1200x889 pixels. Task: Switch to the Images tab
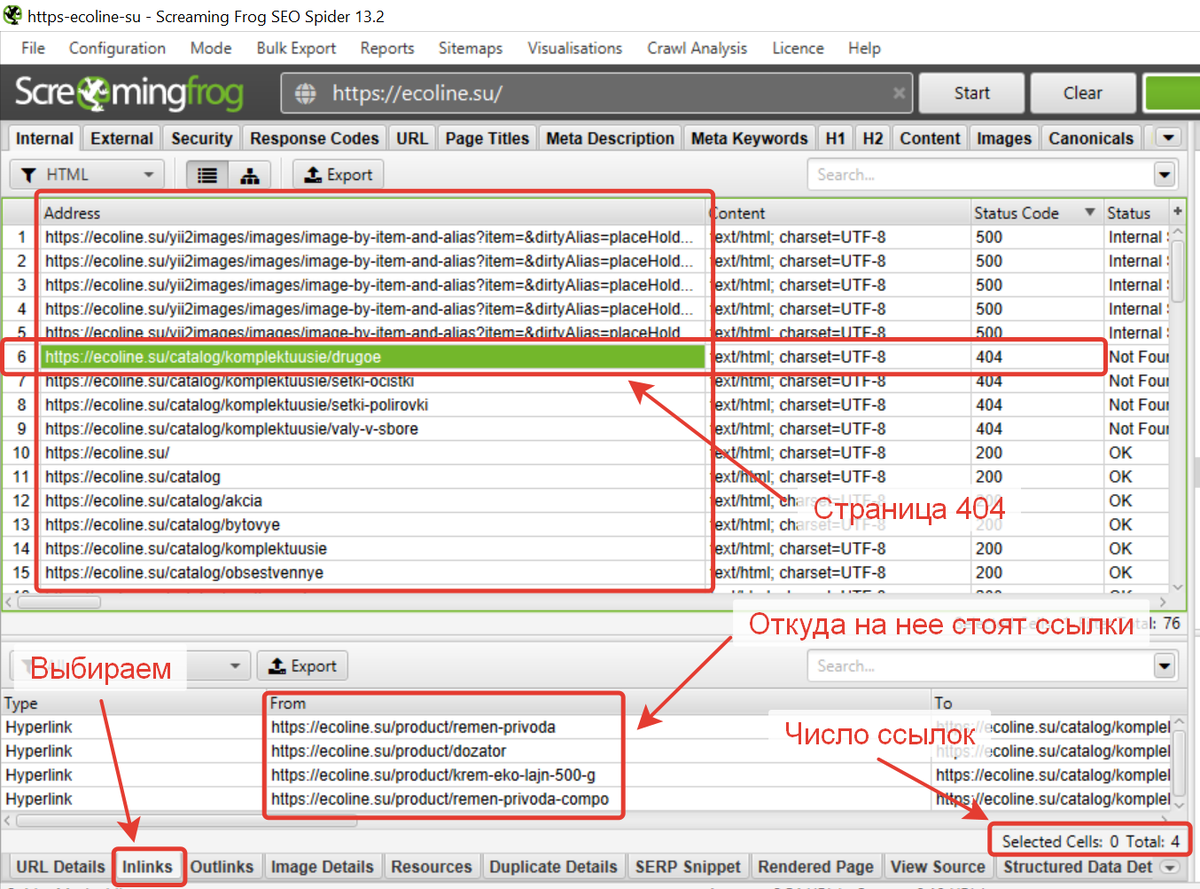tap(1004, 139)
